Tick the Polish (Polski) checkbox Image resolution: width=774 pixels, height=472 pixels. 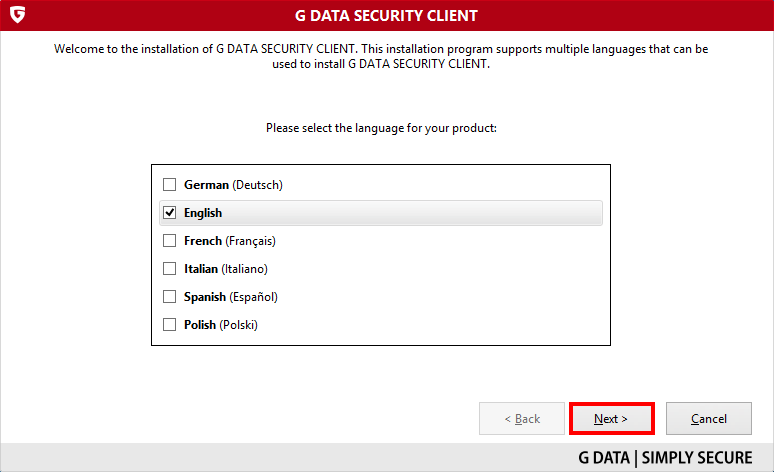(x=169, y=324)
